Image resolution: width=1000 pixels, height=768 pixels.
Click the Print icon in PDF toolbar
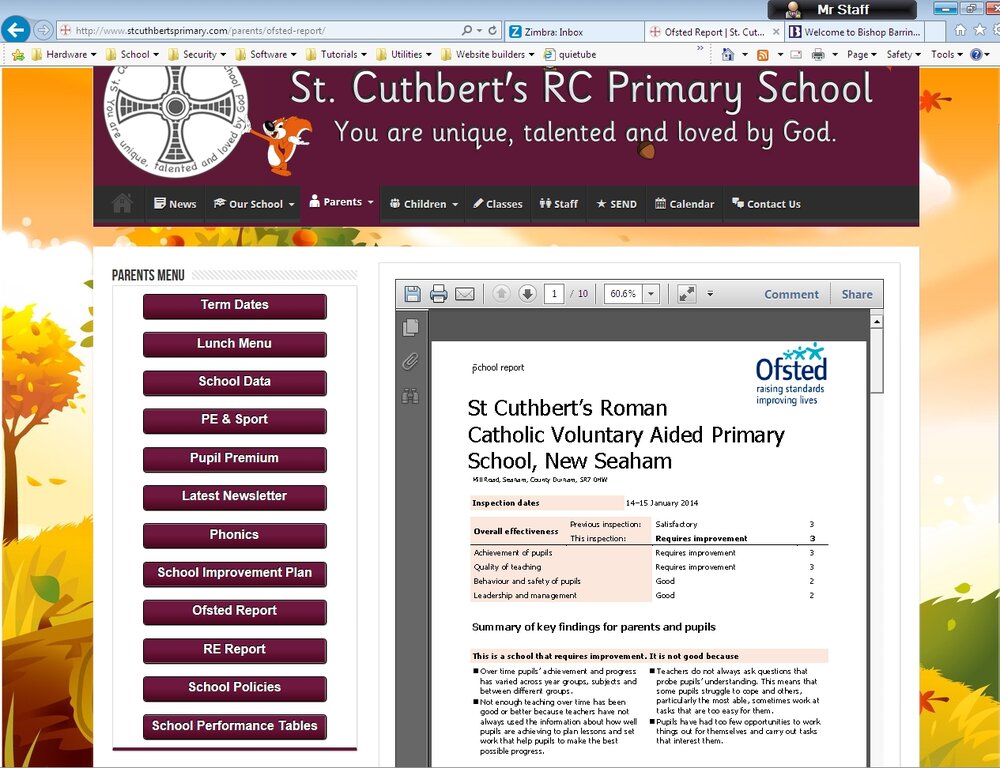[x=439, y=294]
